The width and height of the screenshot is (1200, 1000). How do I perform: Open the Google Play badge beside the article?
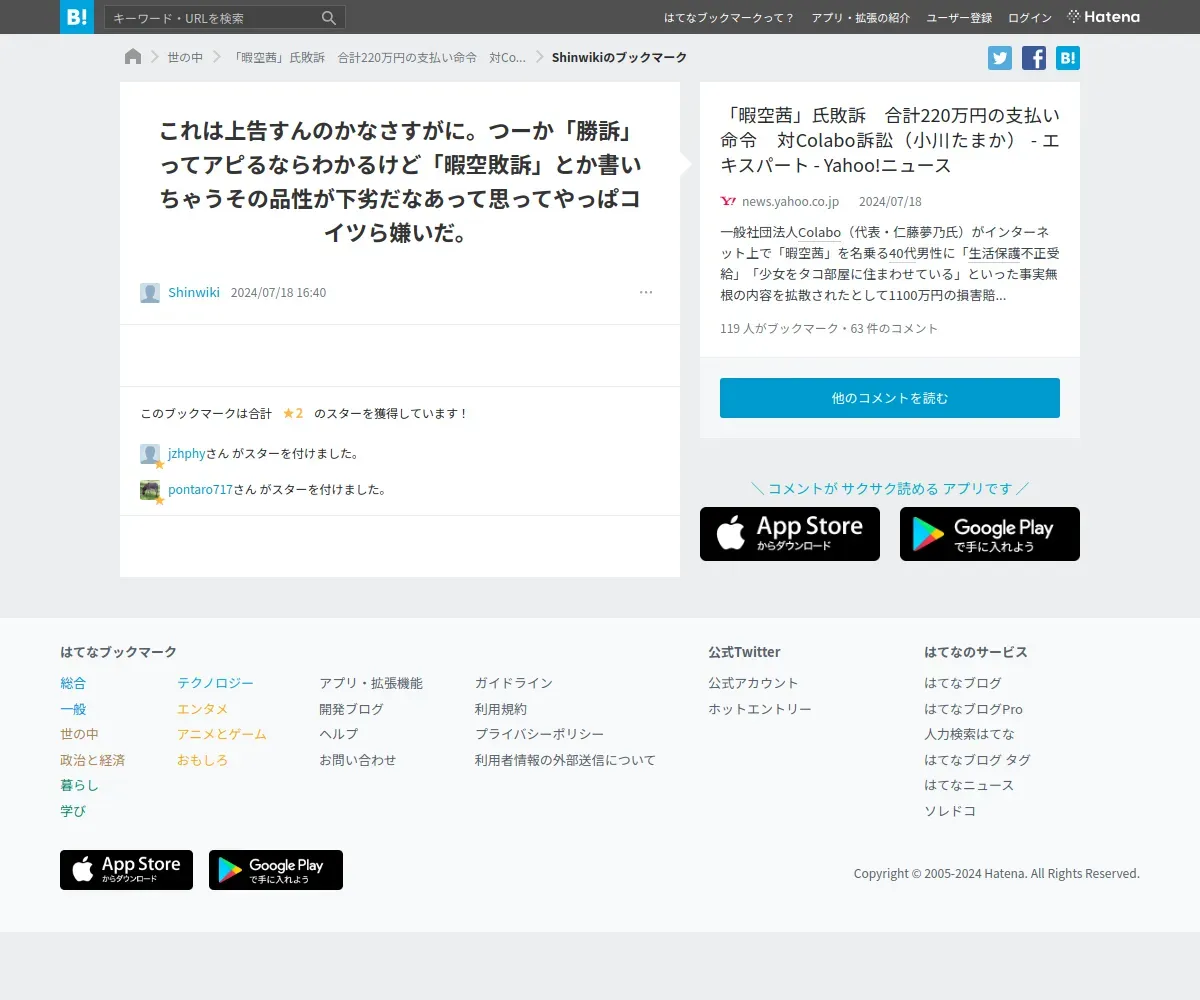coord(990,534)
